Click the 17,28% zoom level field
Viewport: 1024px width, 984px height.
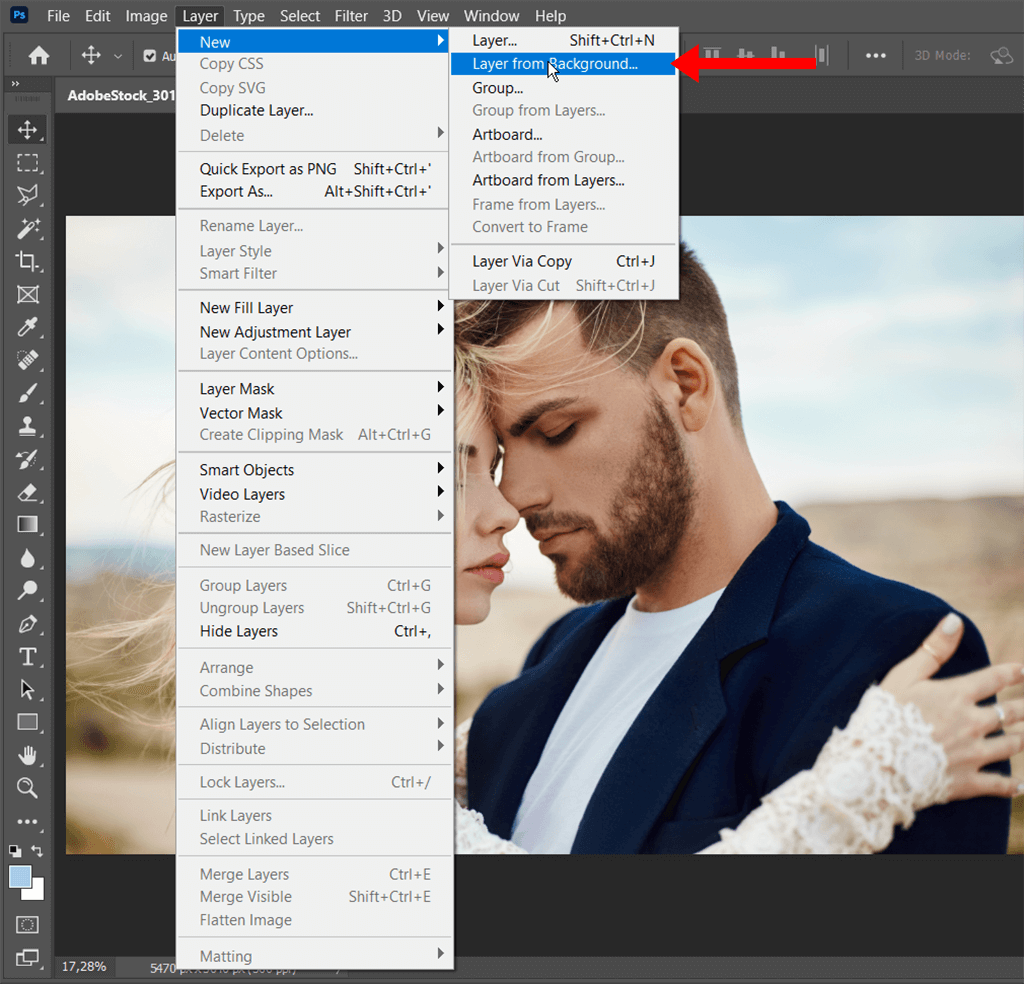point(84,967)
